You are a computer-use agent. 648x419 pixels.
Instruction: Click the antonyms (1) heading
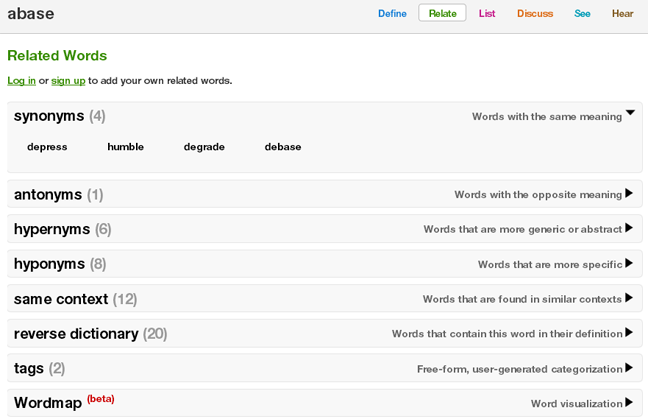(x=58, y=195)
